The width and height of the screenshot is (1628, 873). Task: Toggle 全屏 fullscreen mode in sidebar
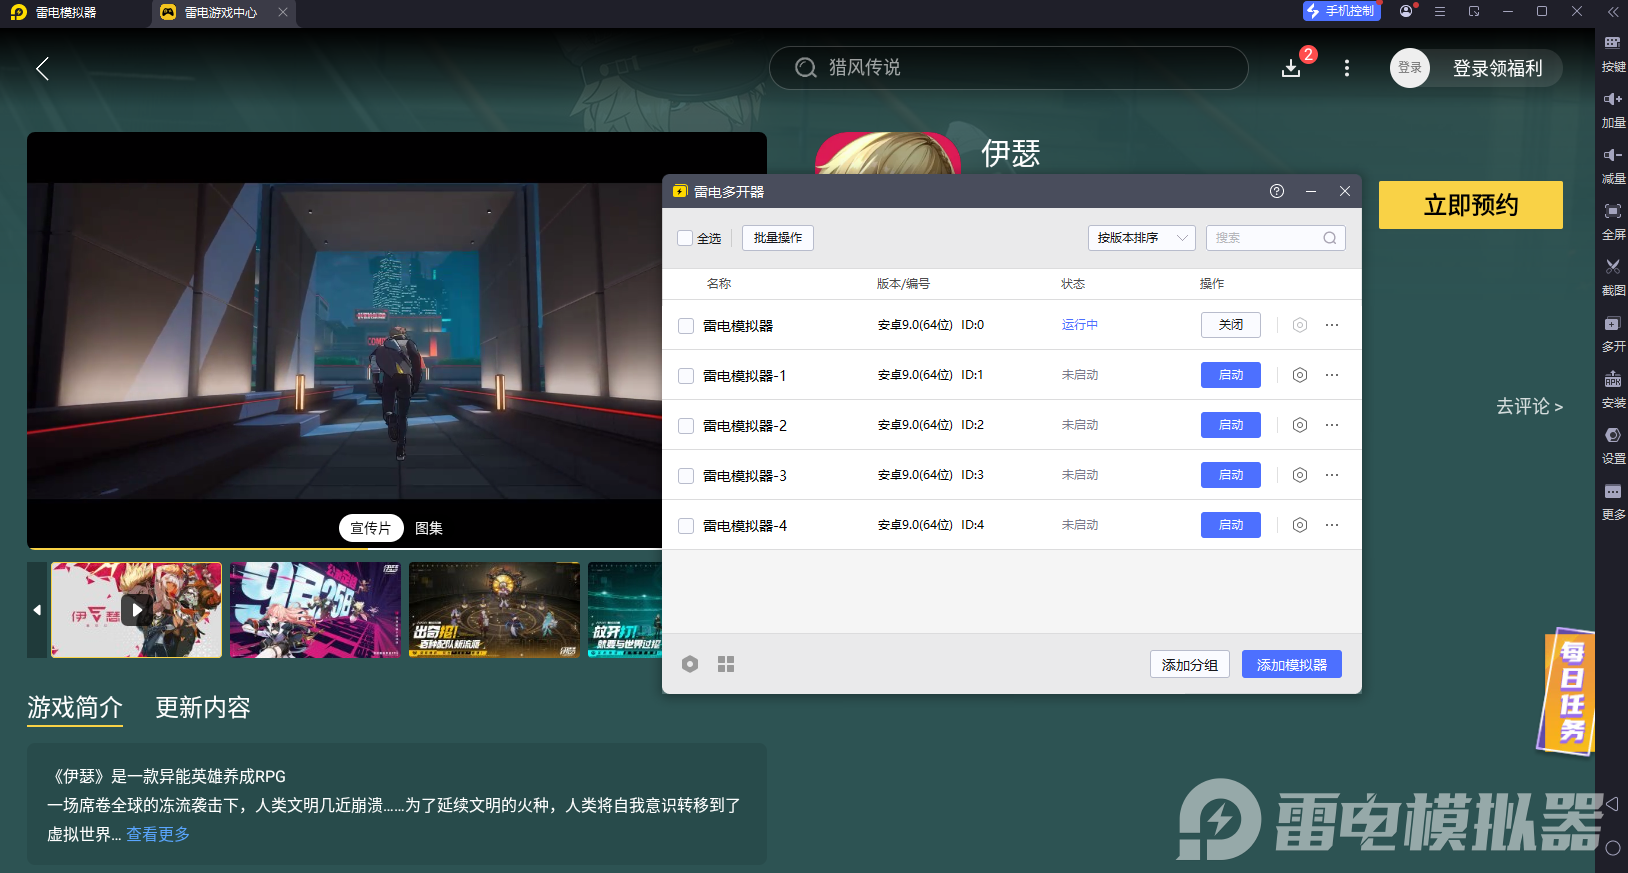[1613, 222]
